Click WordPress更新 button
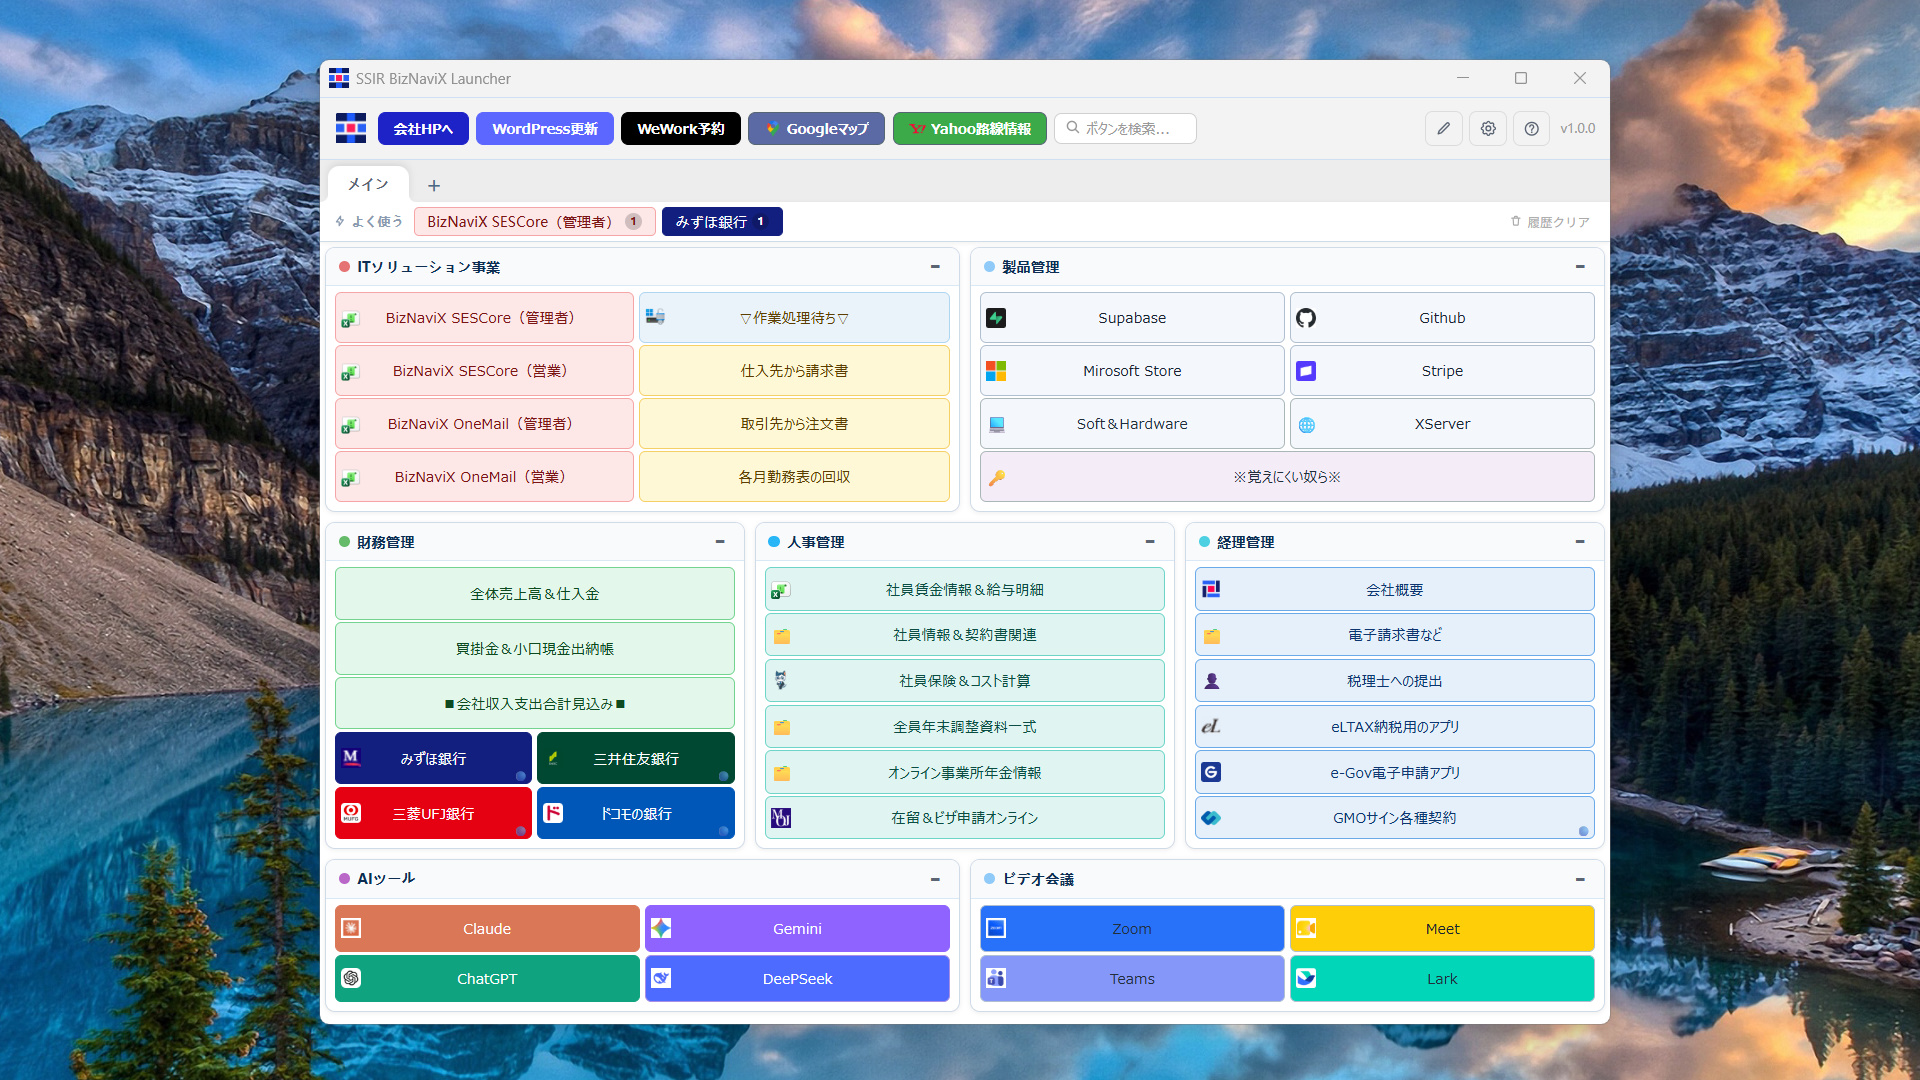This screenshot has height=1080, width=1920. (545, 128)
